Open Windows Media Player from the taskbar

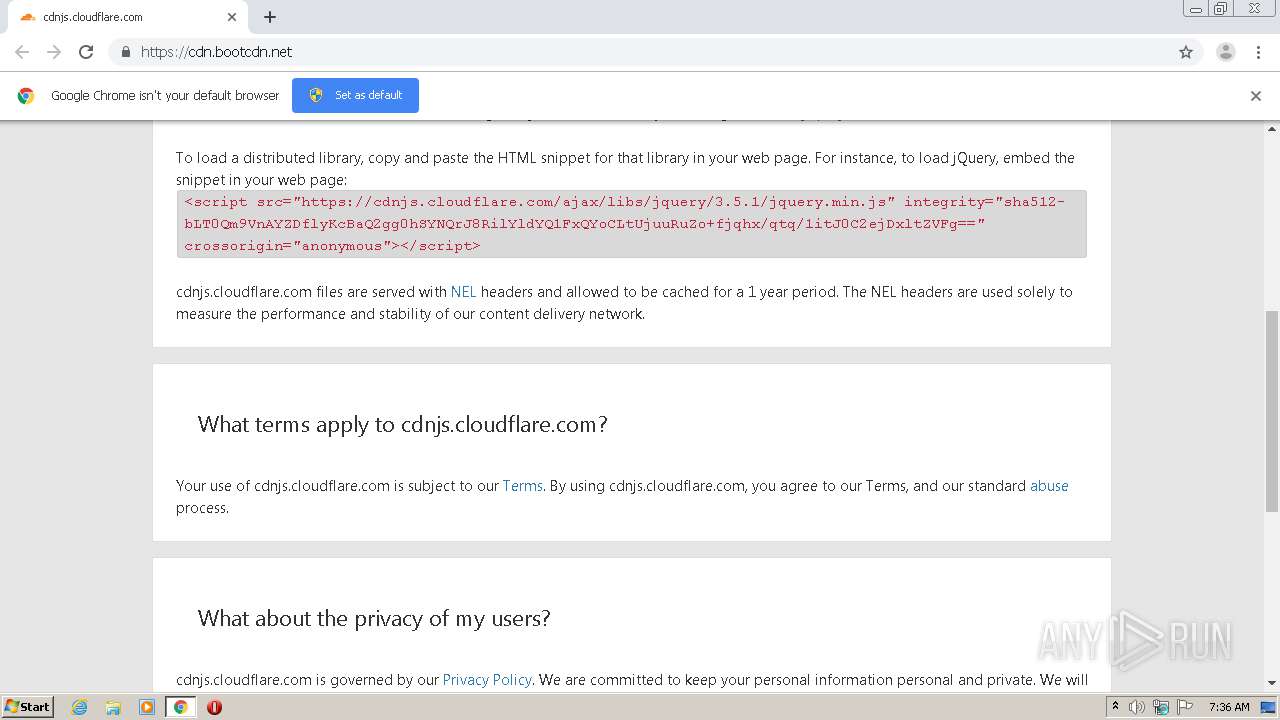(x=147, y=707)
